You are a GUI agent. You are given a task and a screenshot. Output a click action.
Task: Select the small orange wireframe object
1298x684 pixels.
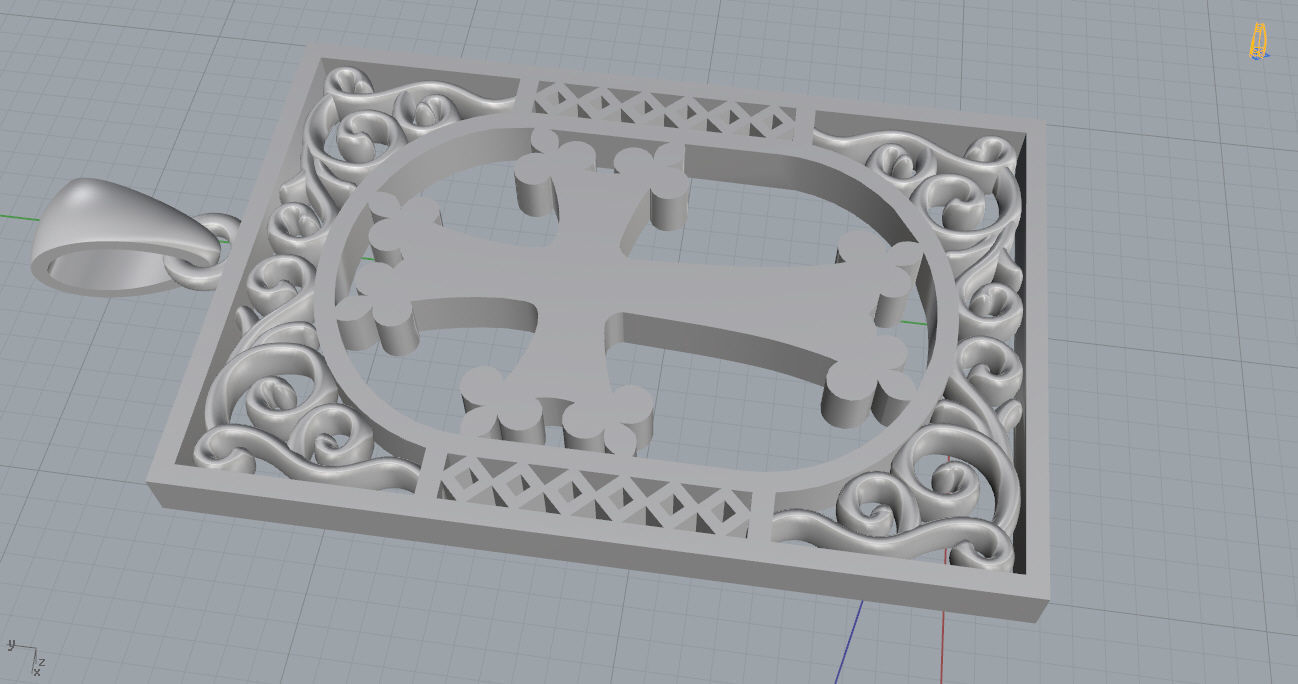[1257, 40]
